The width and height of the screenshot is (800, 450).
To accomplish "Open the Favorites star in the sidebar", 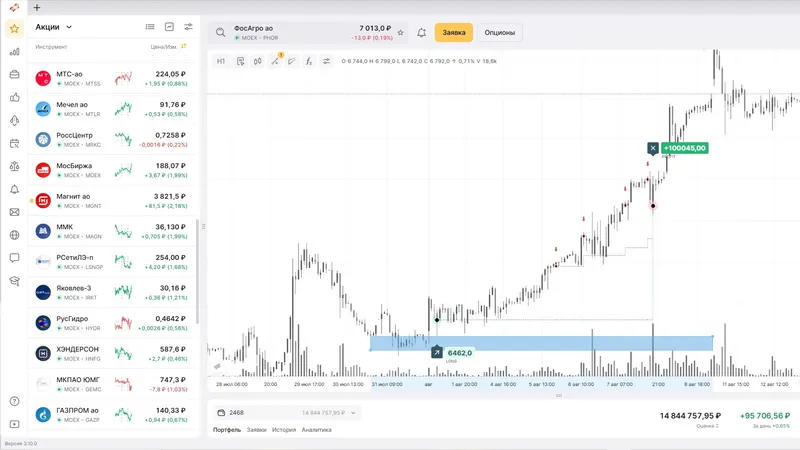I will pos(14,28).
